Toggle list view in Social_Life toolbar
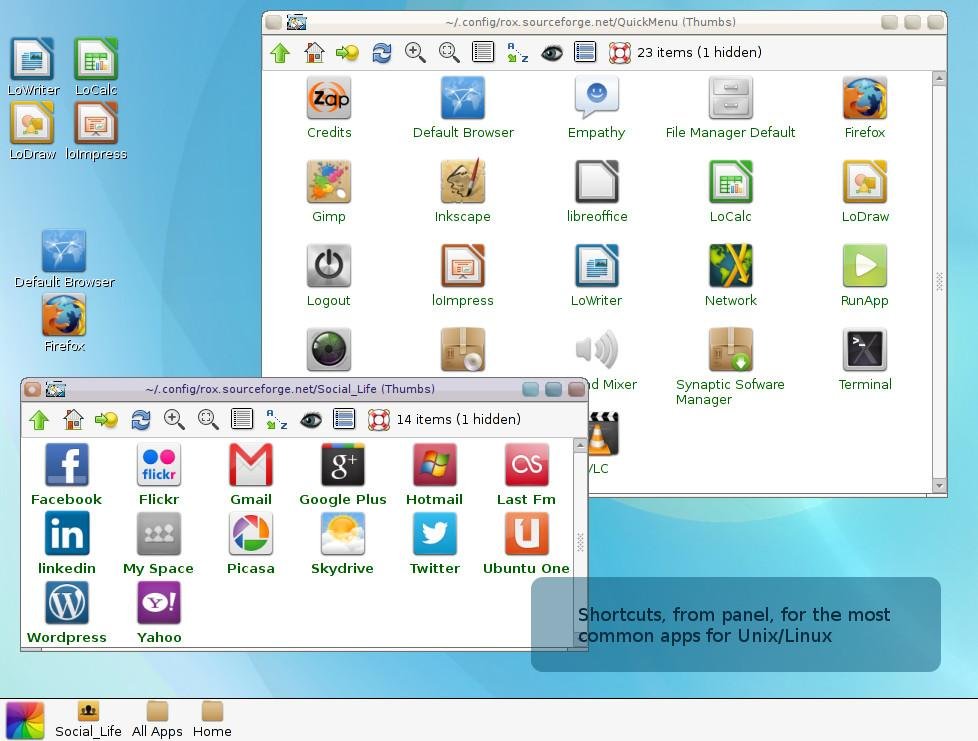The width and height of the screenshot is (978, 741). coord(242,419)
